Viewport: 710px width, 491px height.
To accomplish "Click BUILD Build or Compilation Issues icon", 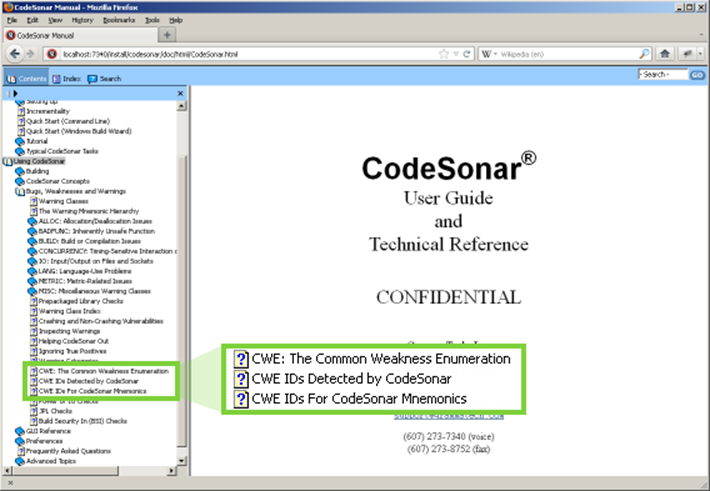I will (32, 241).
